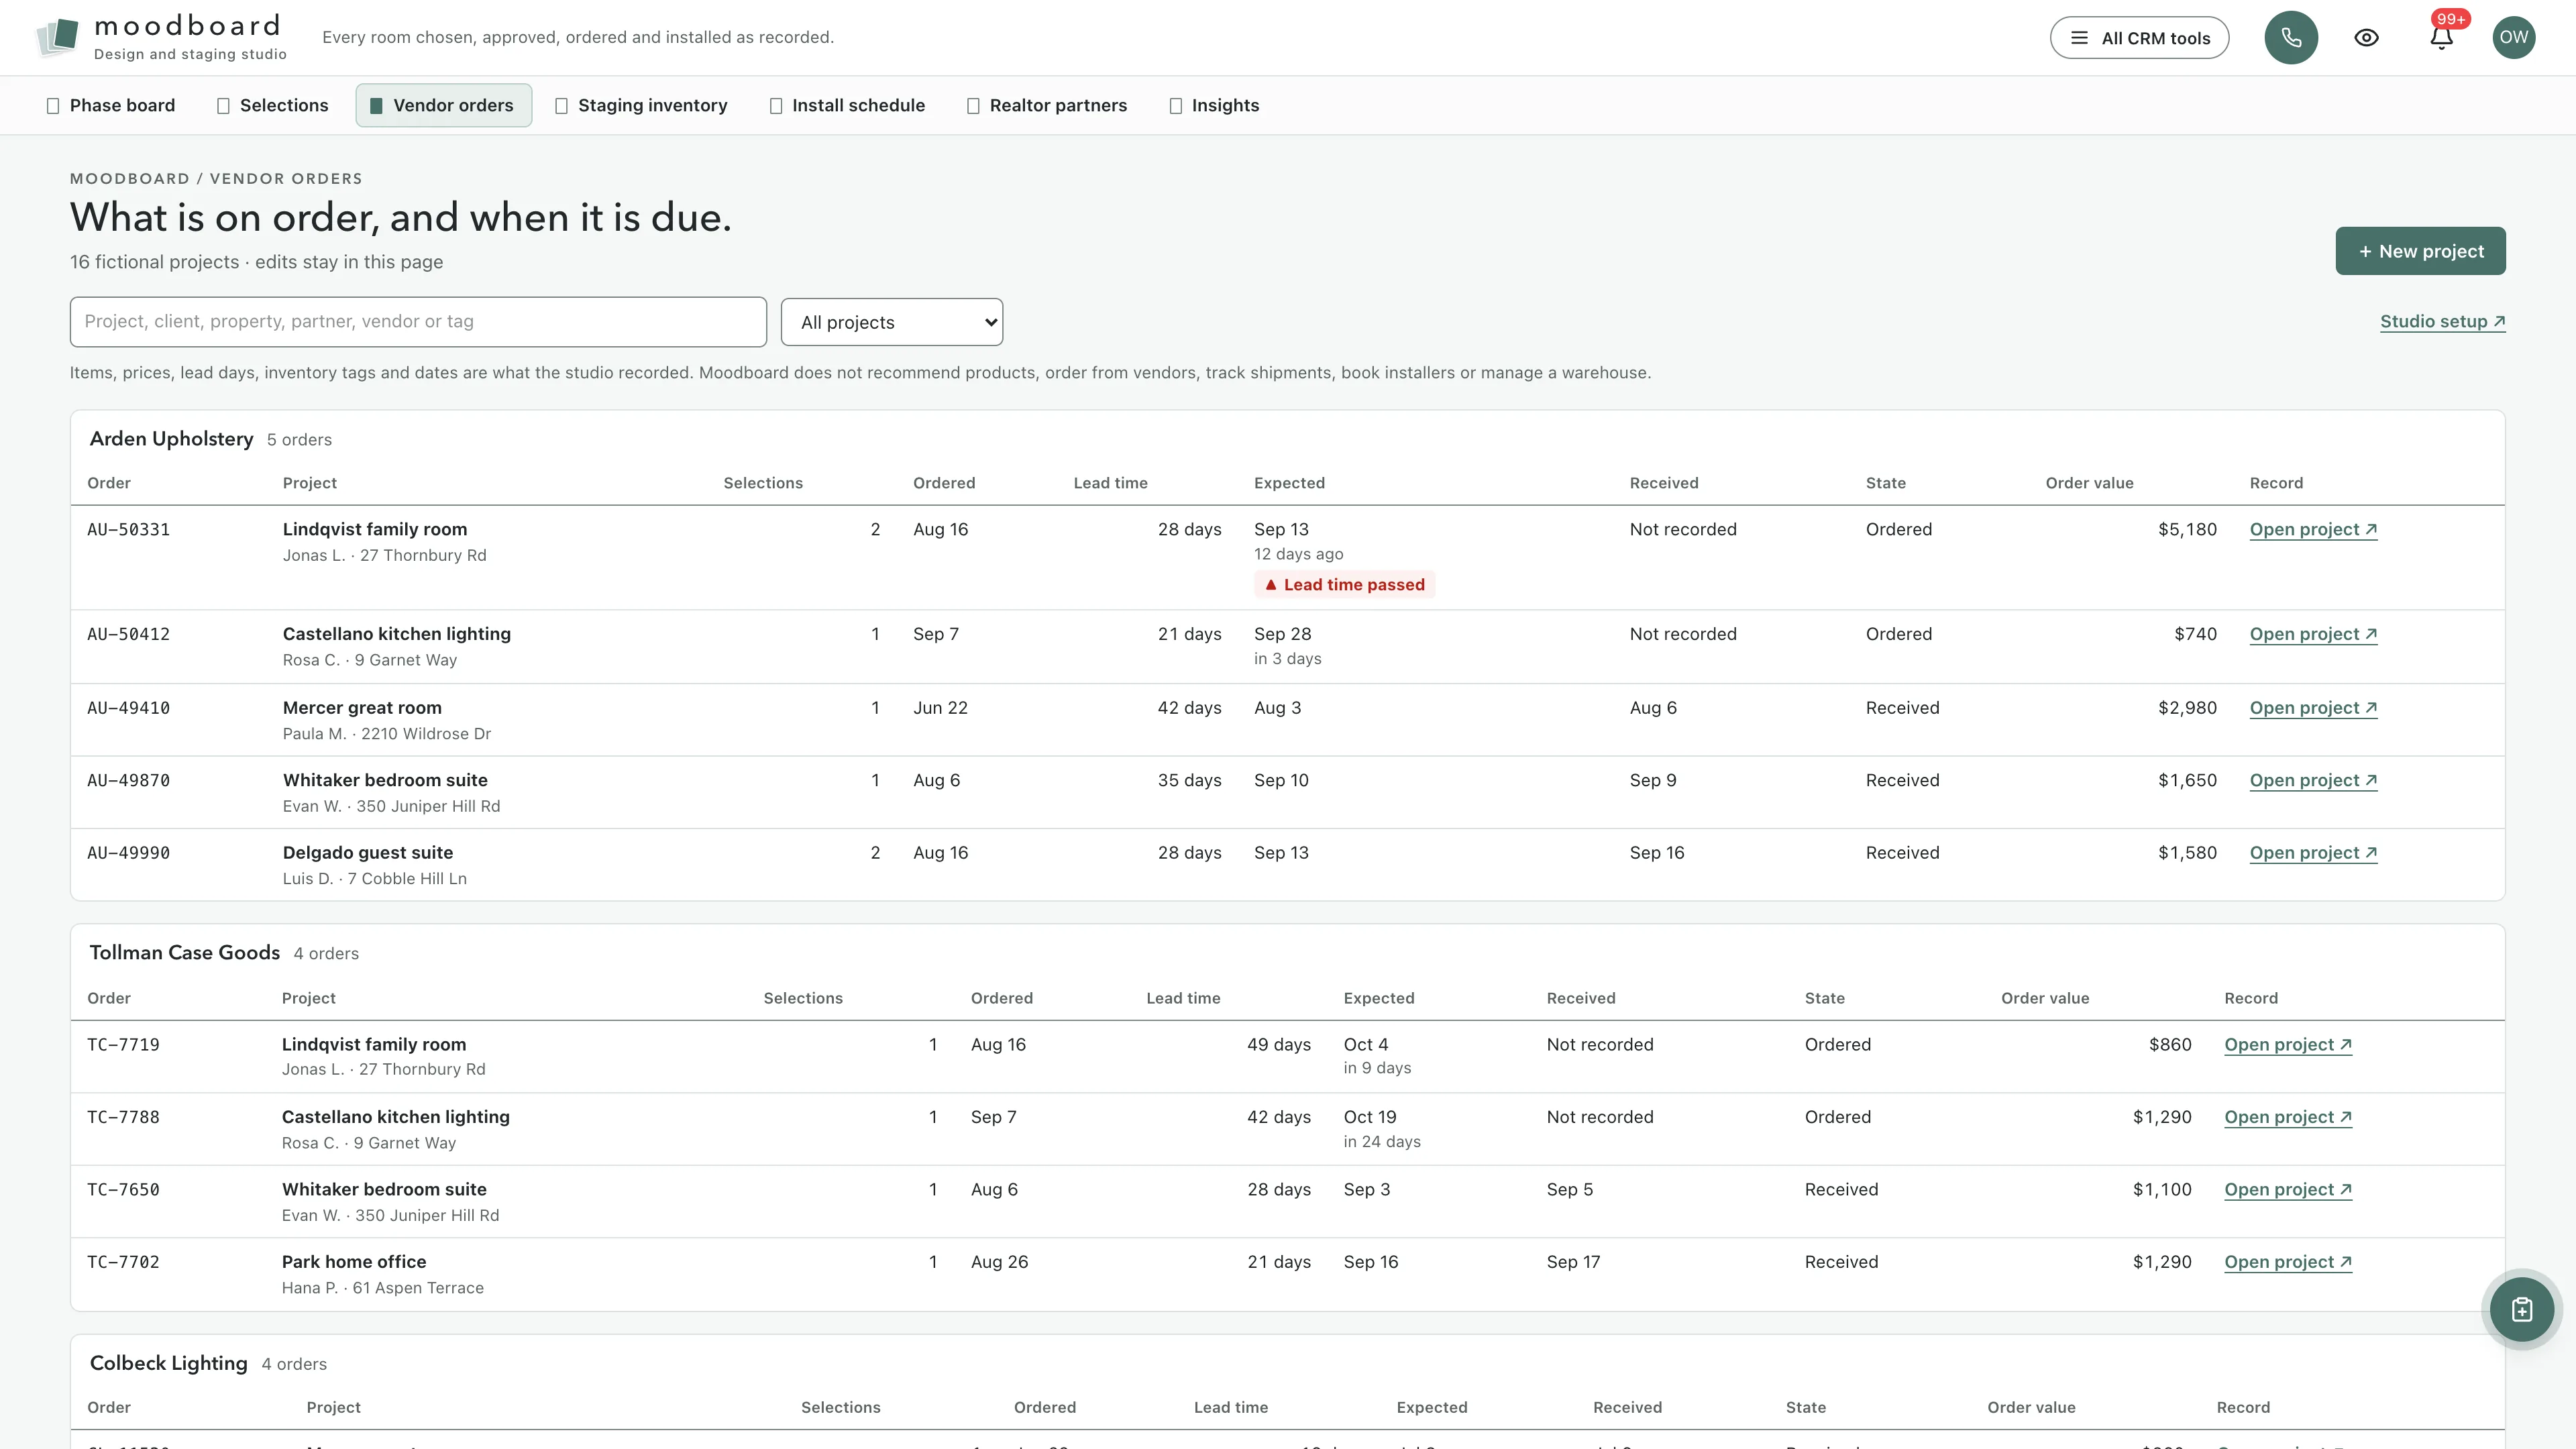This screenshot has height=1449, width=2576.
Task: Open project for order TC-7788
Action: point(2288,1117)
